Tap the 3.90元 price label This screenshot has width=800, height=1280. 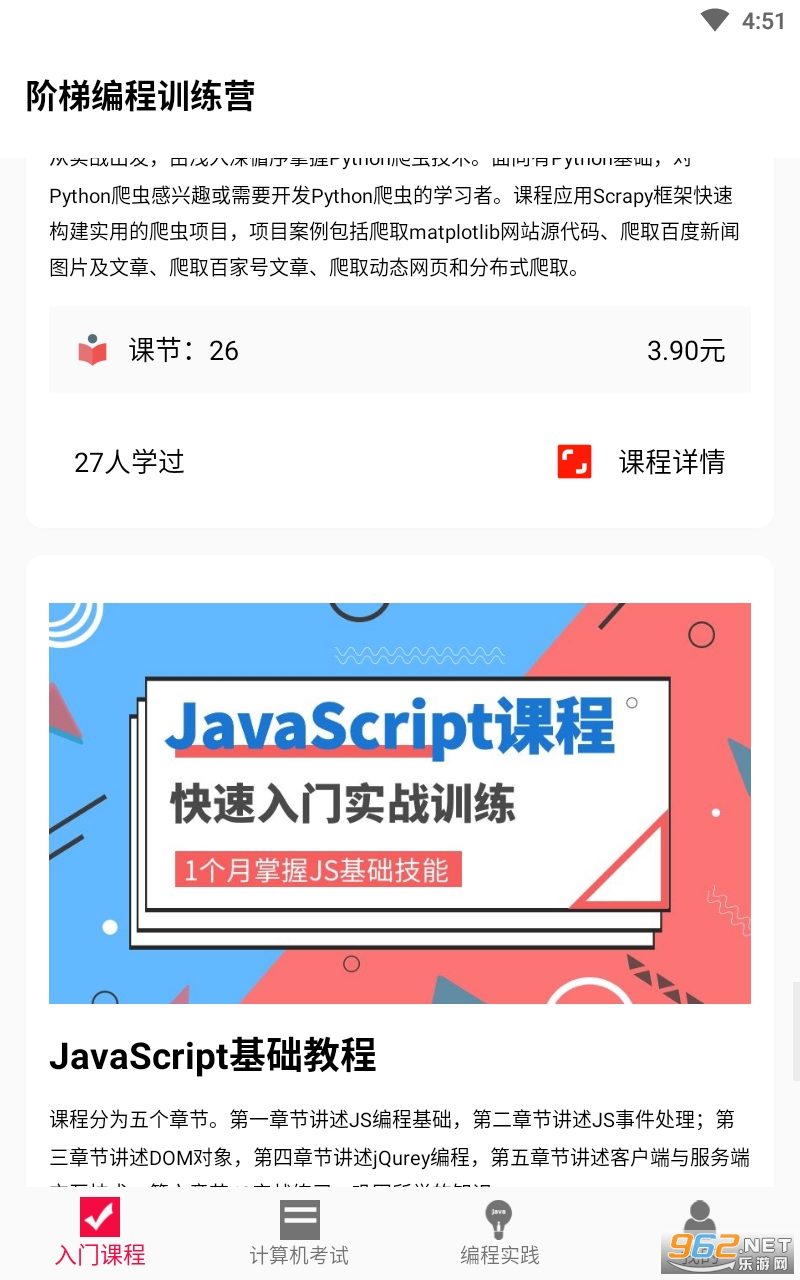pos(686,350)
